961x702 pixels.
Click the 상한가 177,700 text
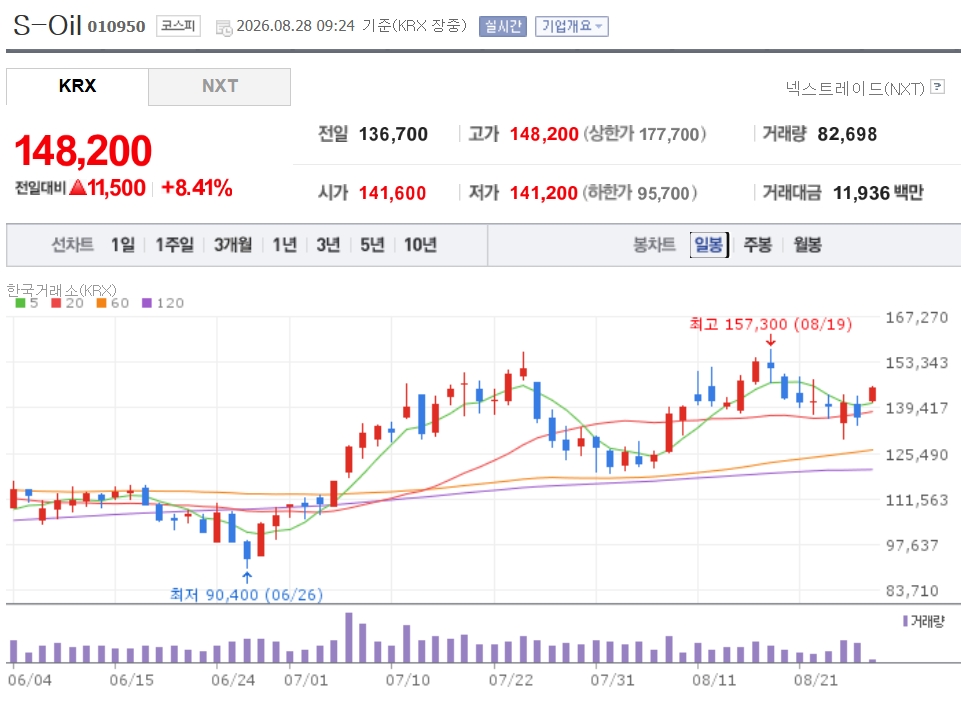pos(644,134)
